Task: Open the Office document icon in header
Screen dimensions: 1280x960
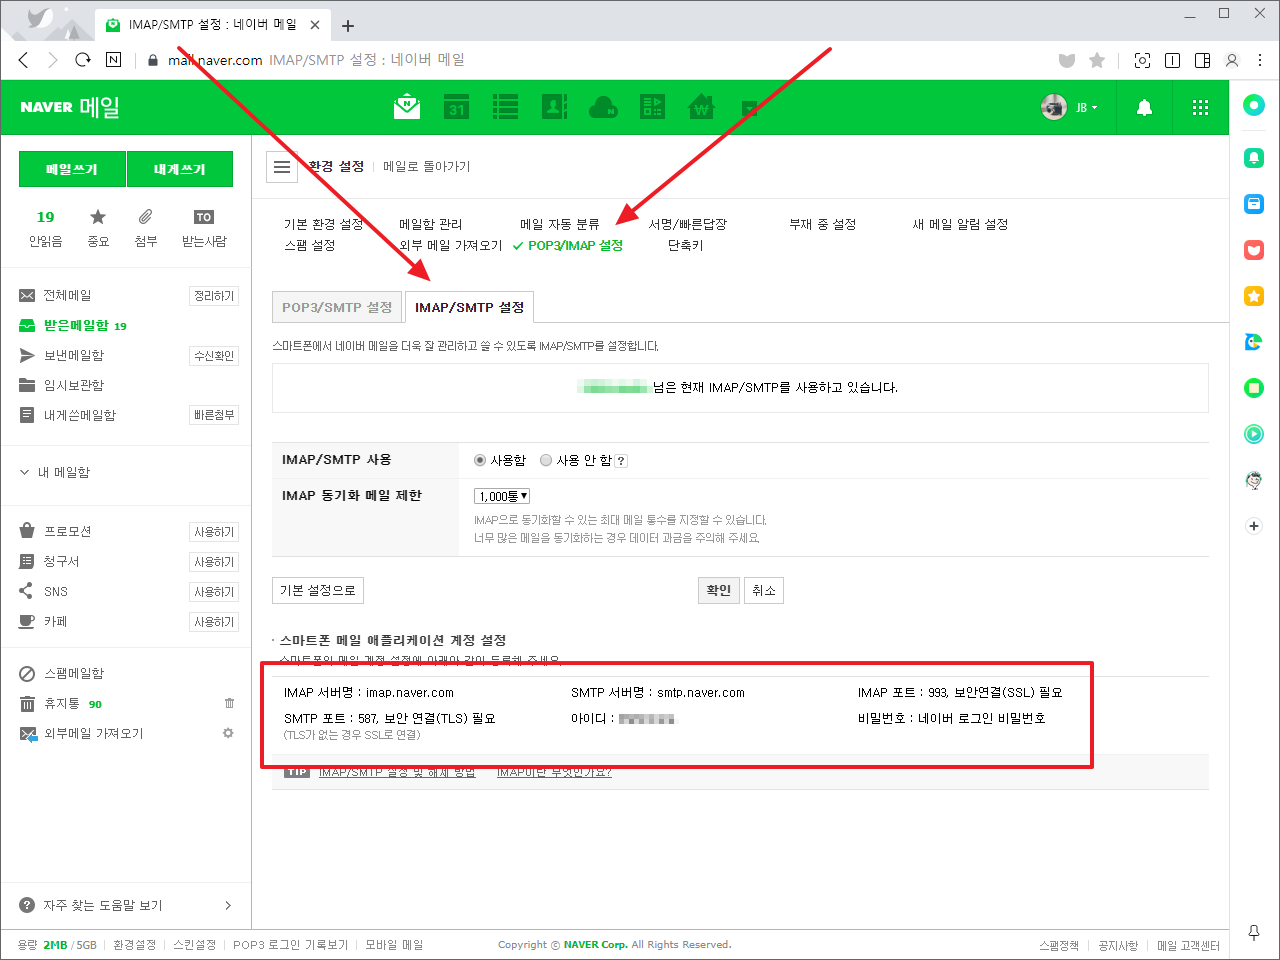Action: pos(653,106)
